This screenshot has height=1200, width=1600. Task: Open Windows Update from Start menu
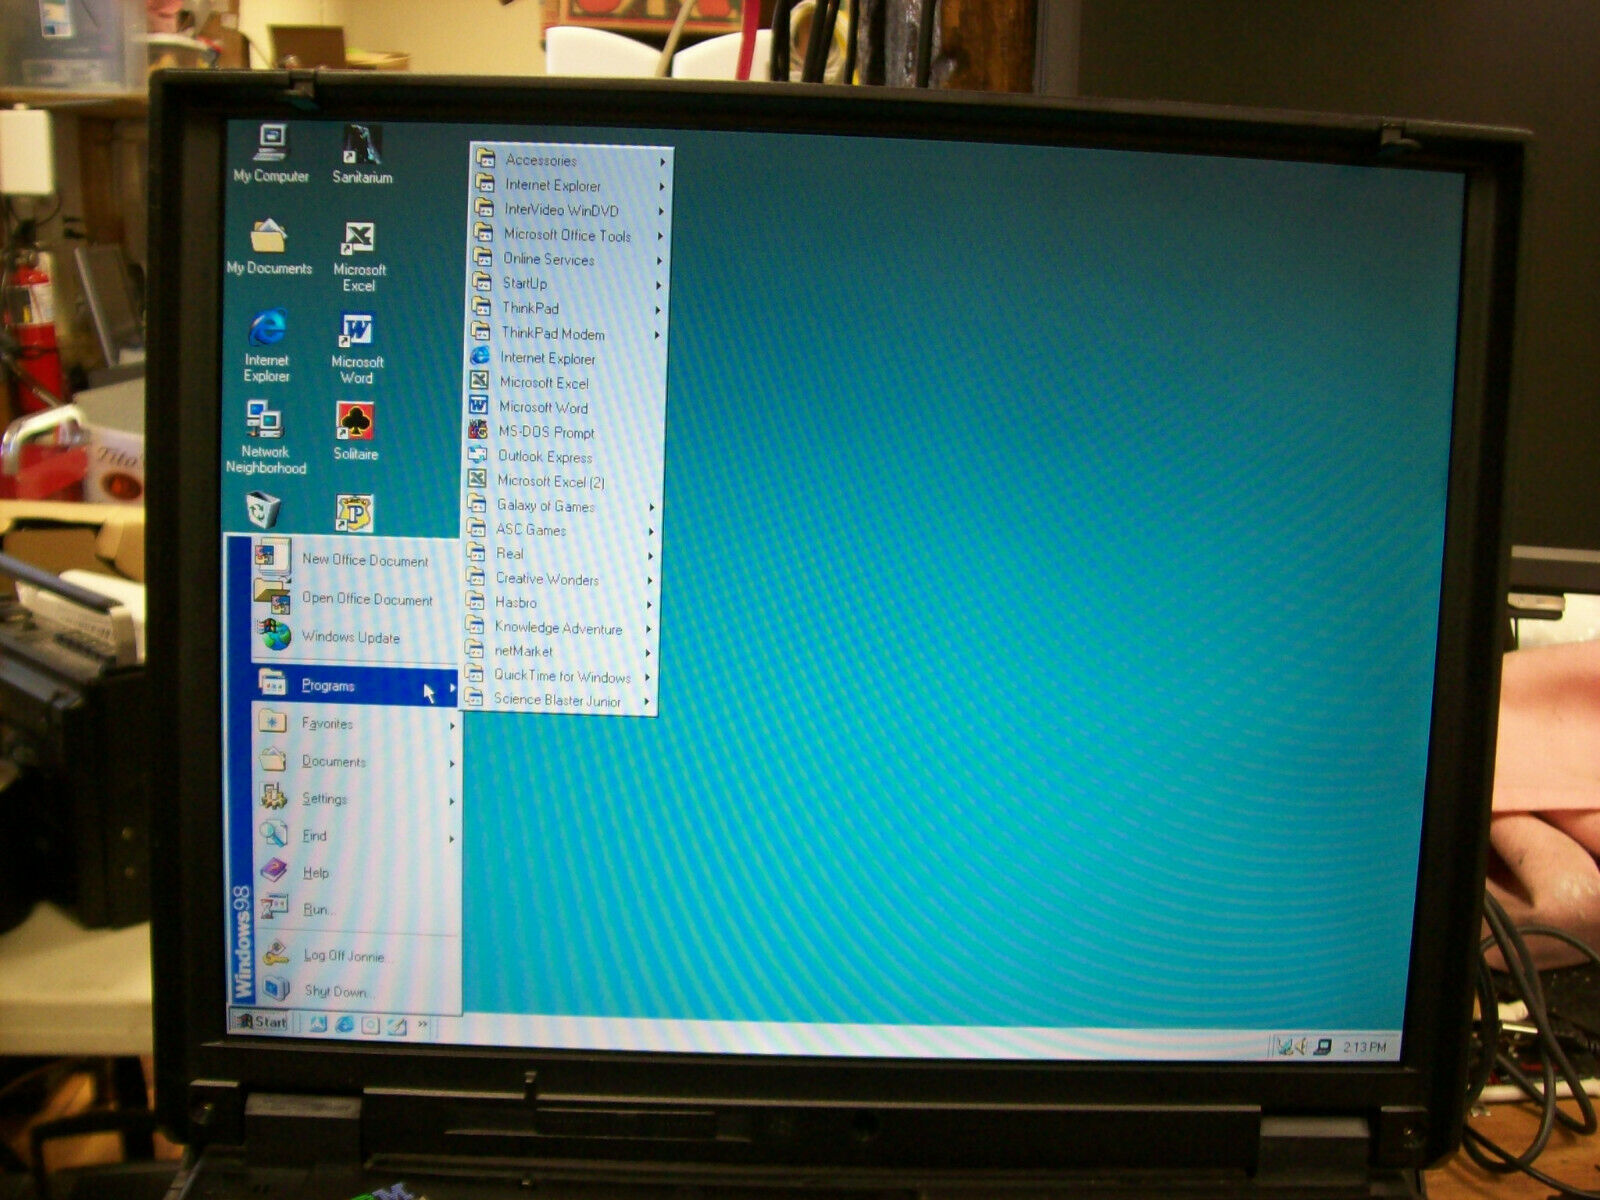coord(356,636)
